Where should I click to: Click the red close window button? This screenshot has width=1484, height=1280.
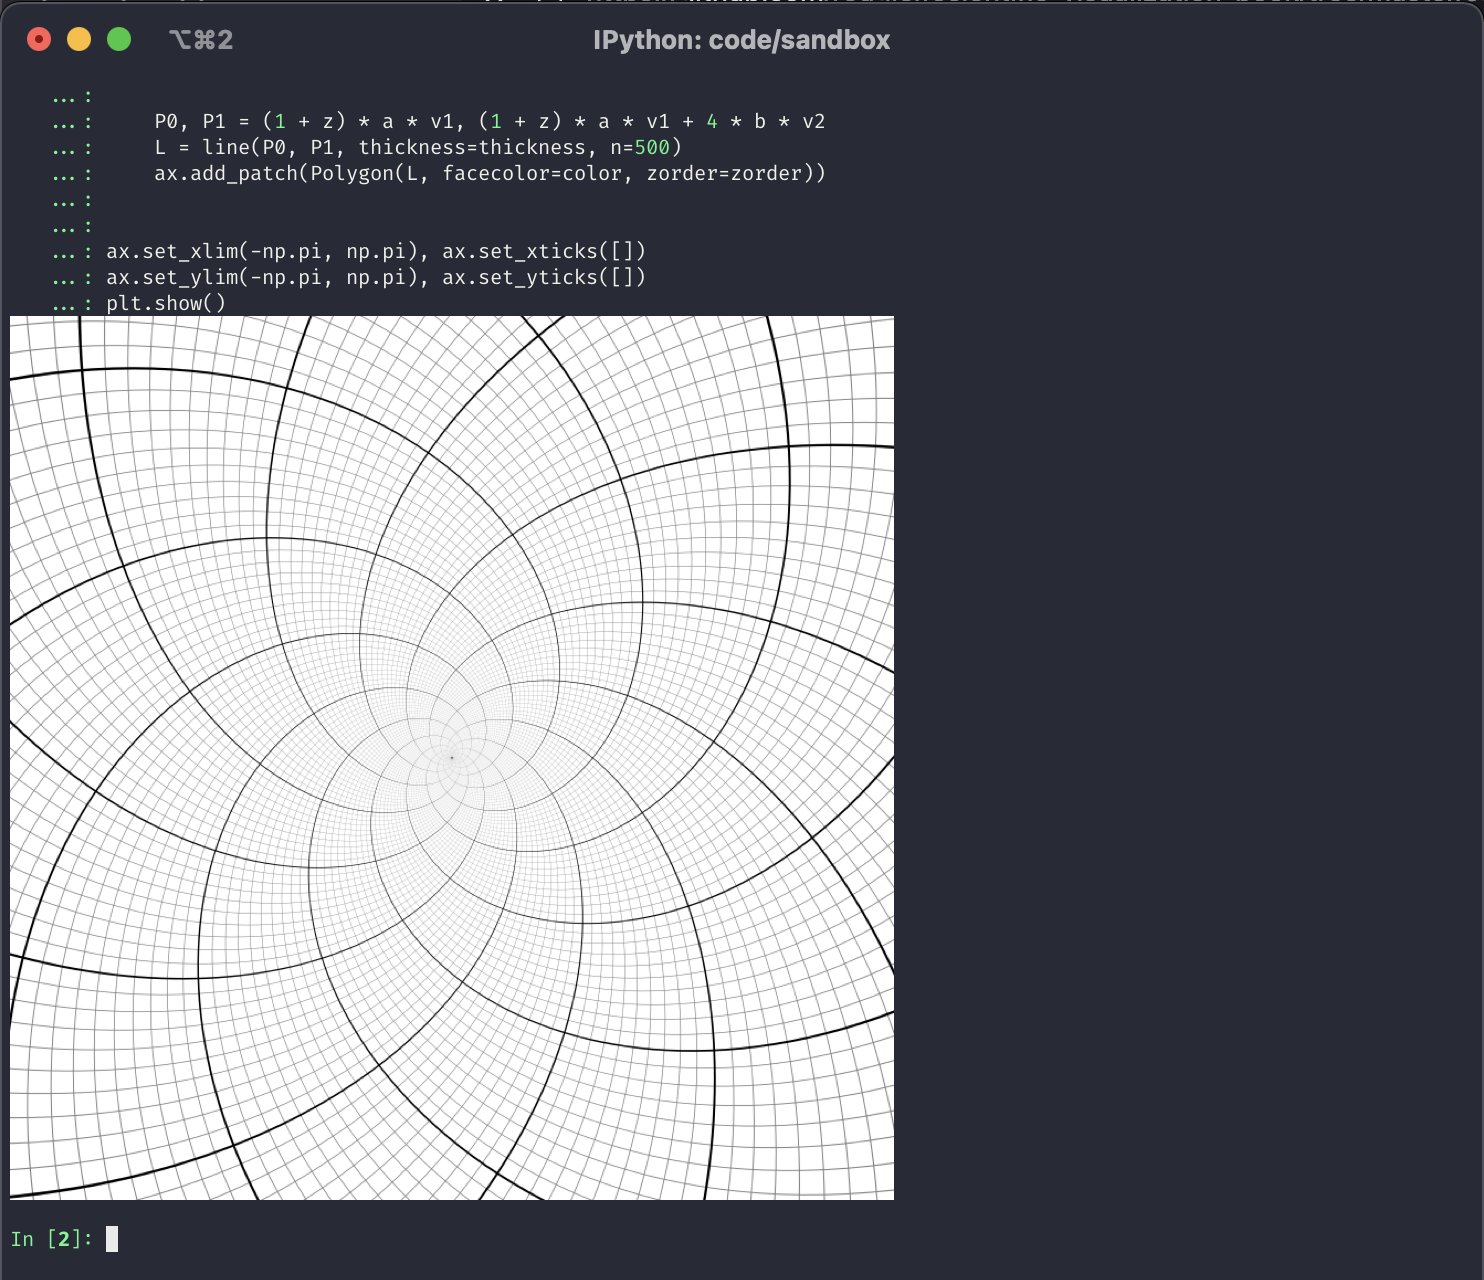(x=39, y=40)
